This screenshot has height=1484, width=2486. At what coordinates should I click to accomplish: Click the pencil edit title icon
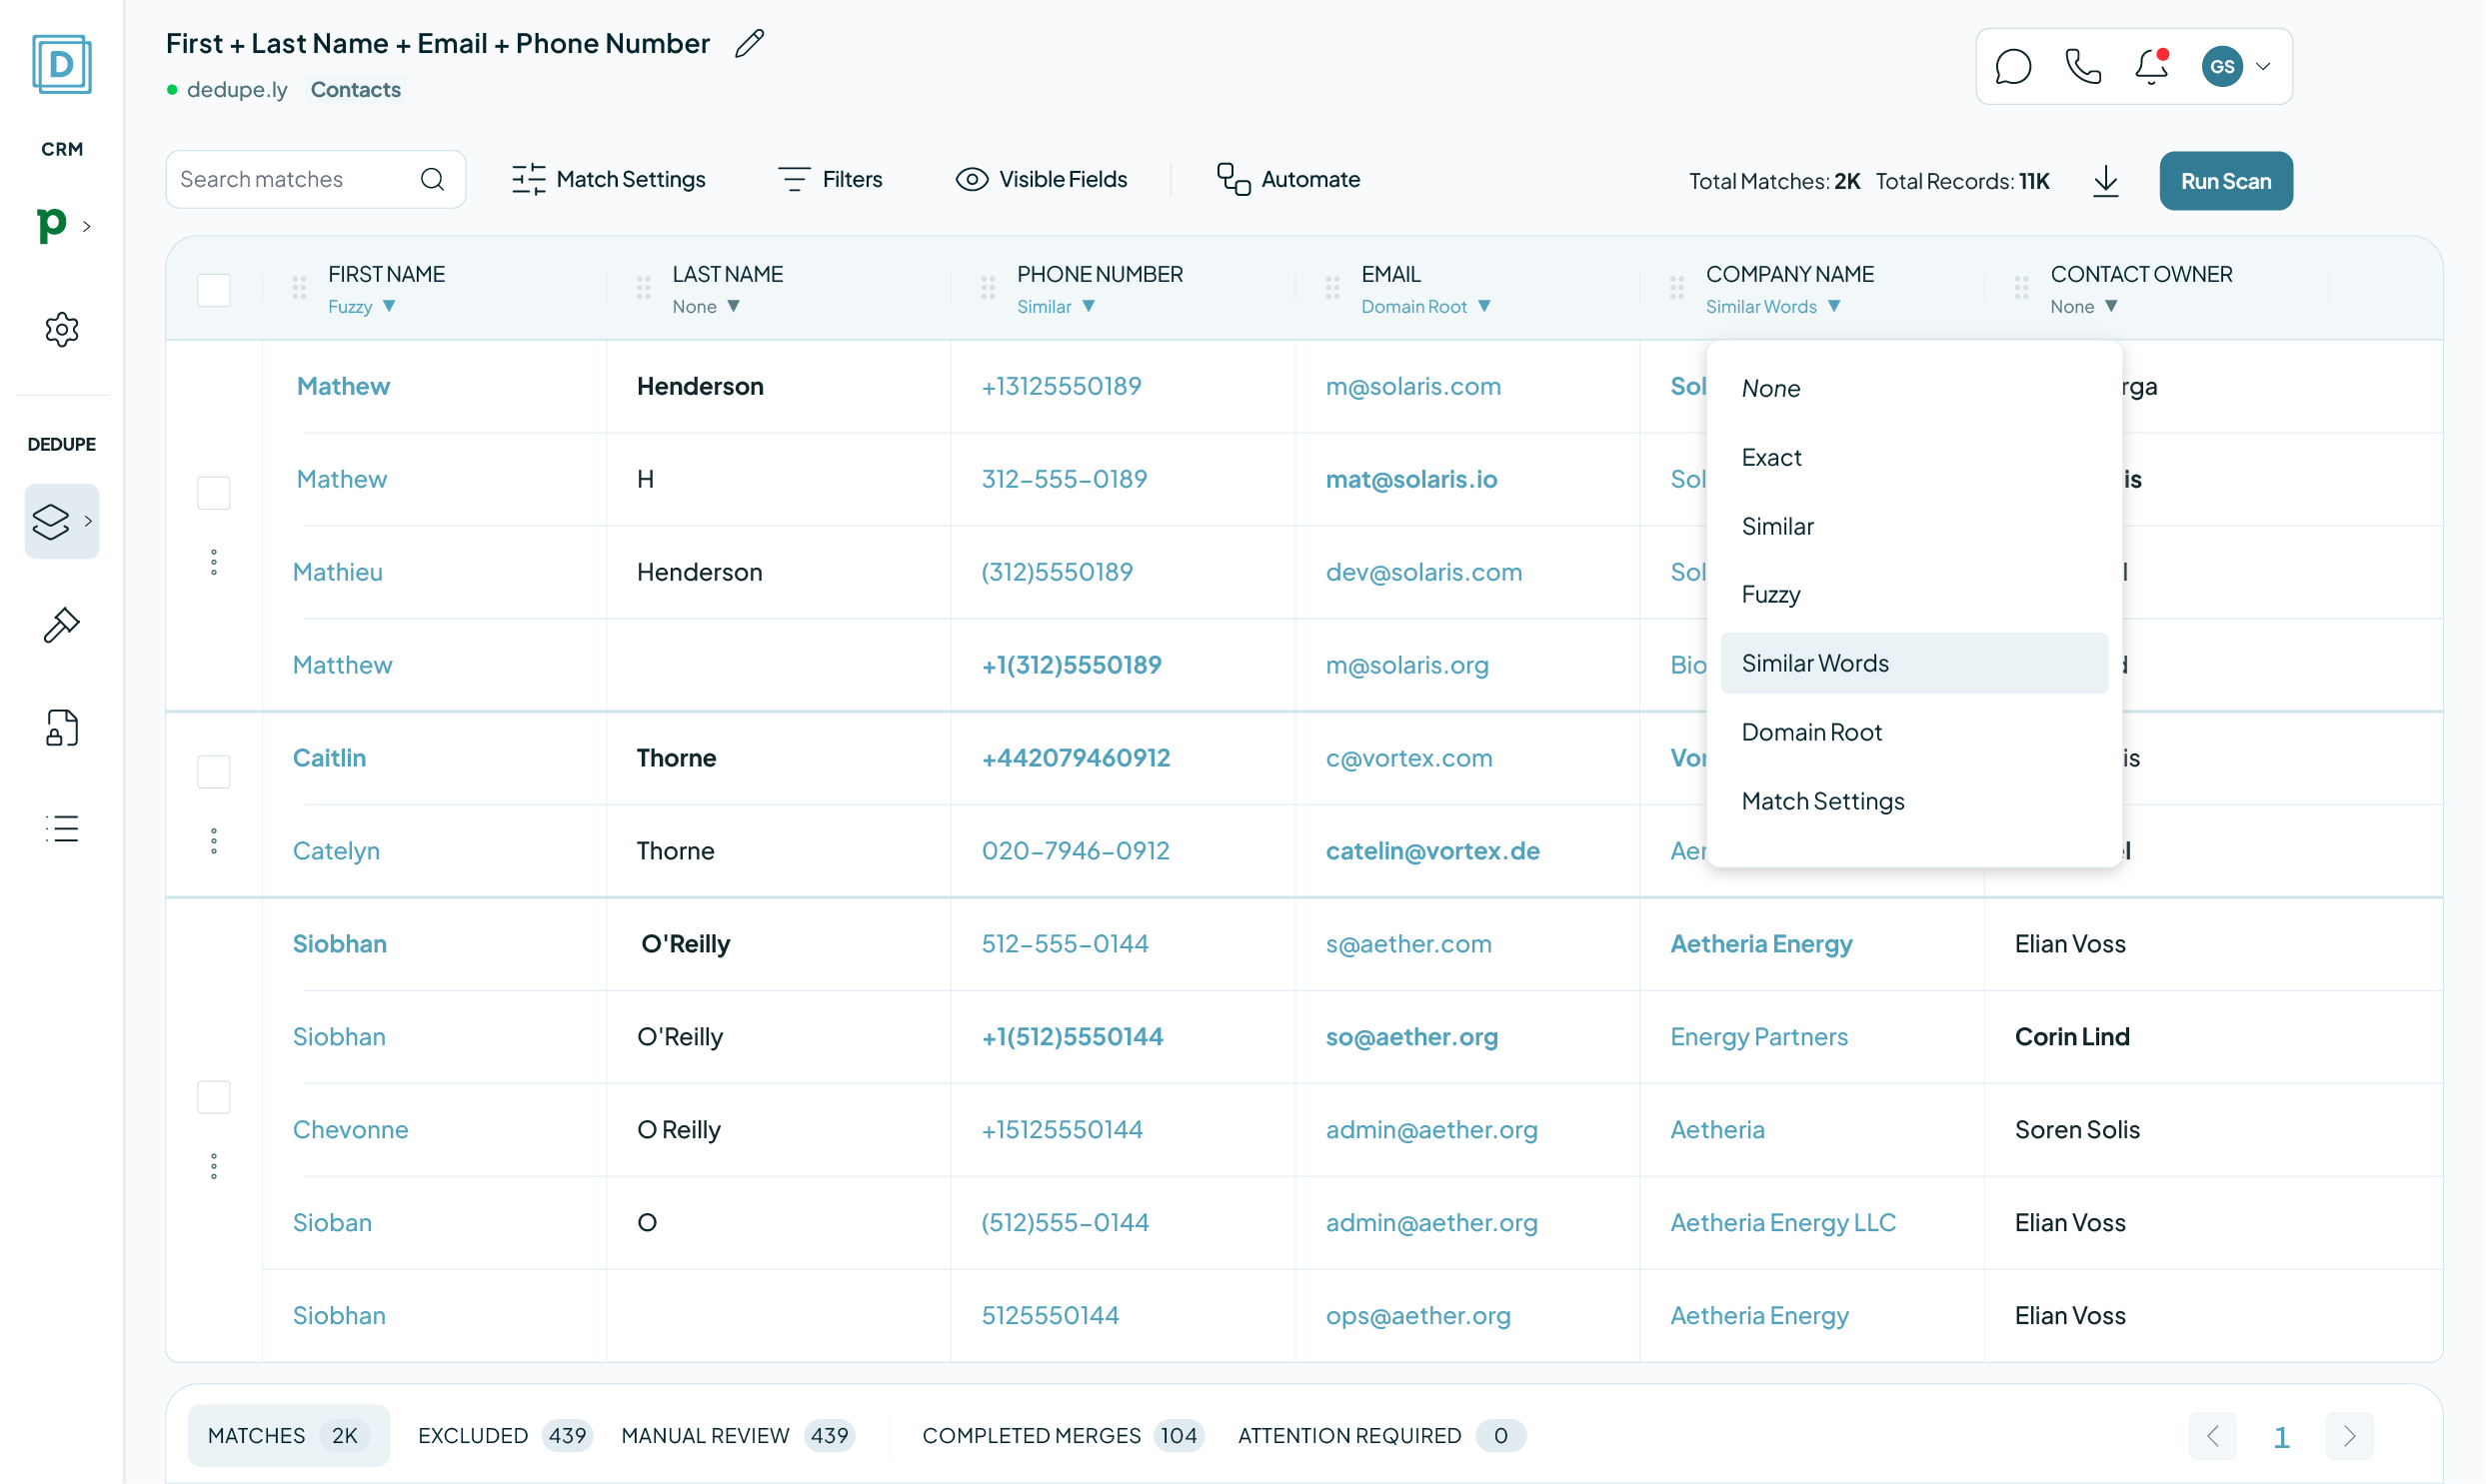749,43
